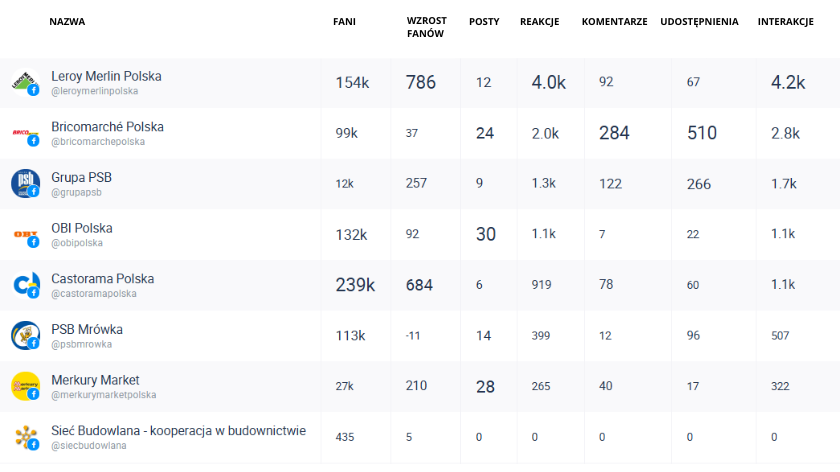Open the Castorama Polska page link
Screen dimensions: 840x472
(102, 279)
